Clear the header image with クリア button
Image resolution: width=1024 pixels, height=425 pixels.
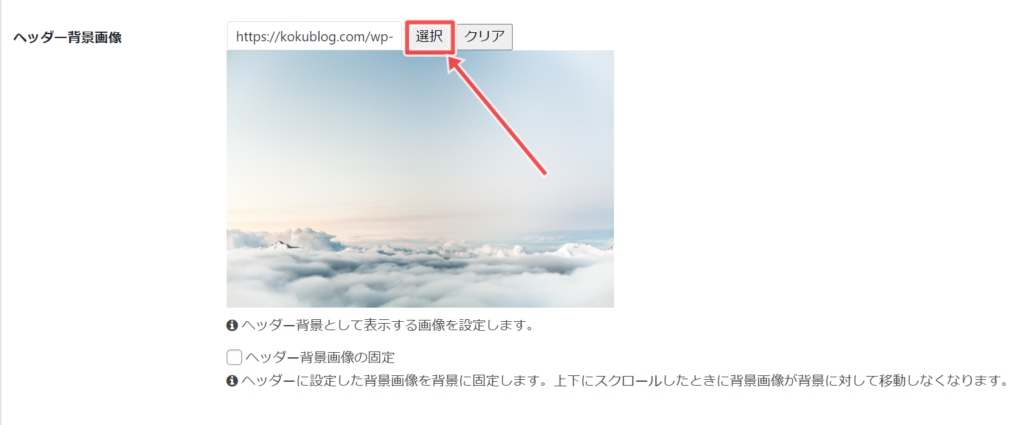click(485, 37)
